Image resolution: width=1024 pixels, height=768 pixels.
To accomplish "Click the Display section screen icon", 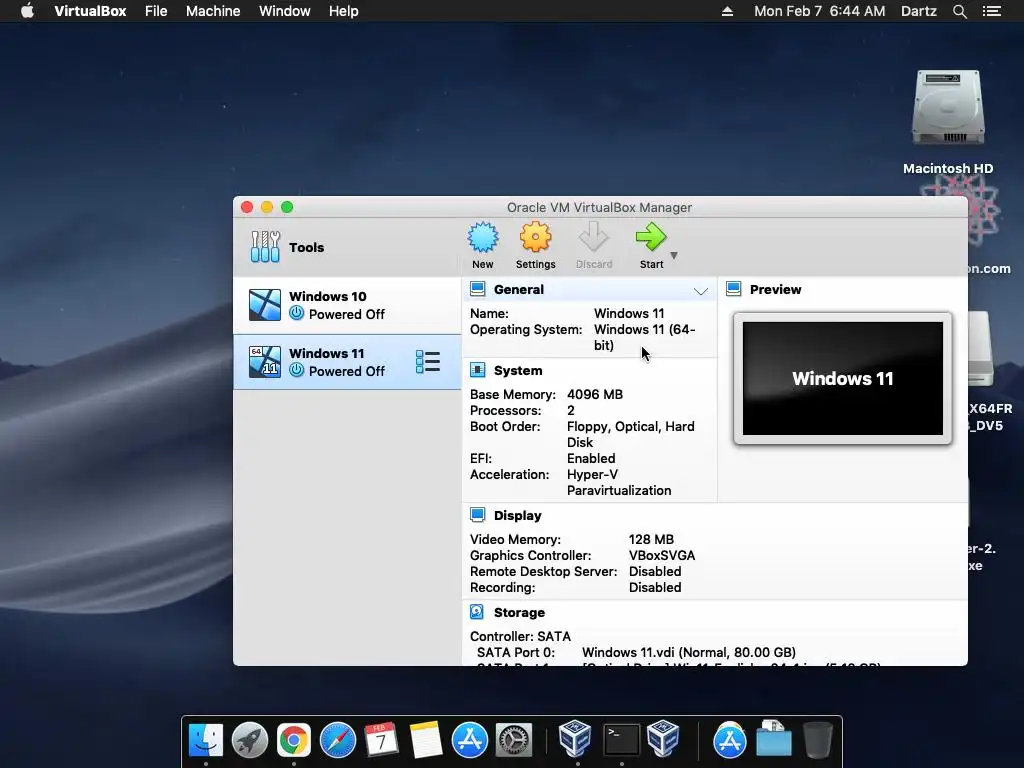I will click(477, 515).
